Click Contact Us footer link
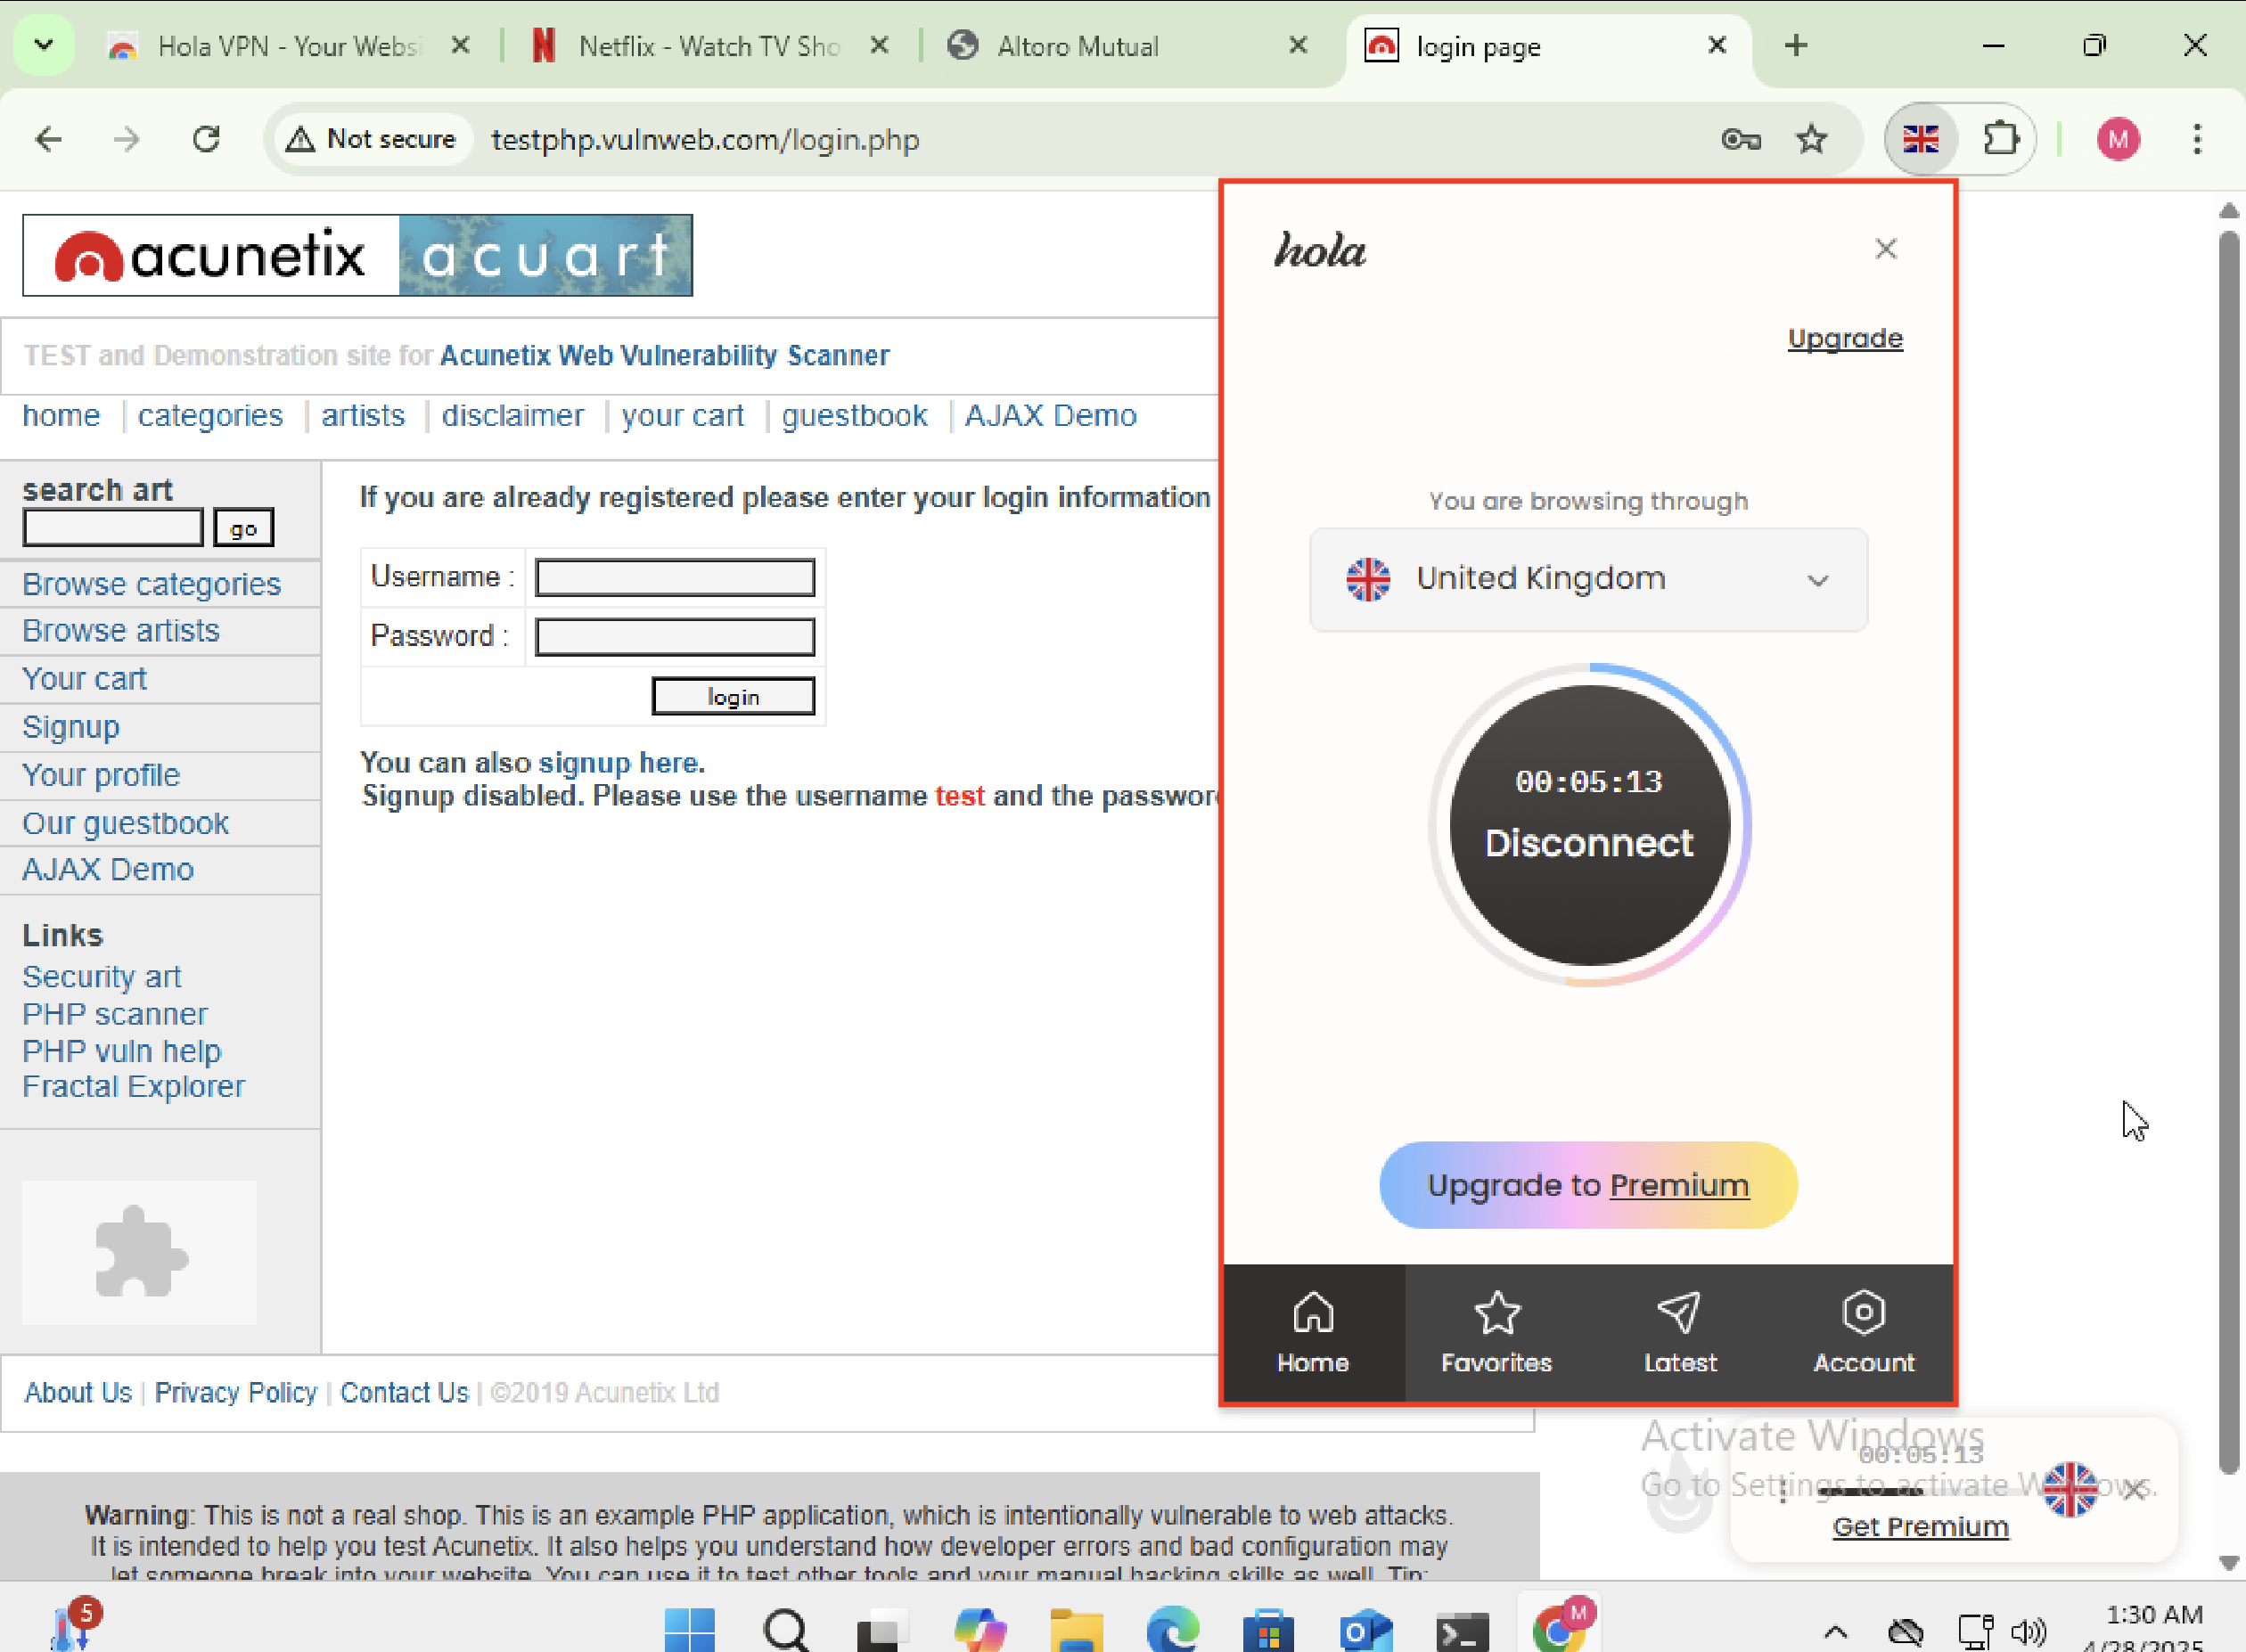 coord(404,1393)
